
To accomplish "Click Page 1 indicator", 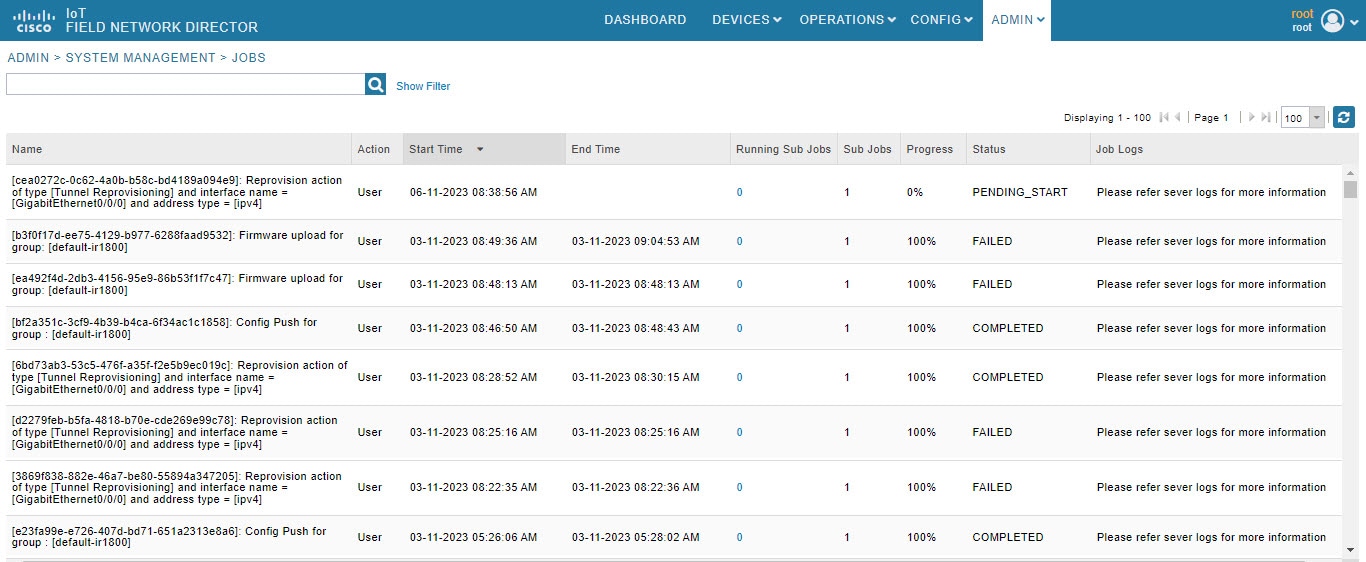I will point(1212,118).
